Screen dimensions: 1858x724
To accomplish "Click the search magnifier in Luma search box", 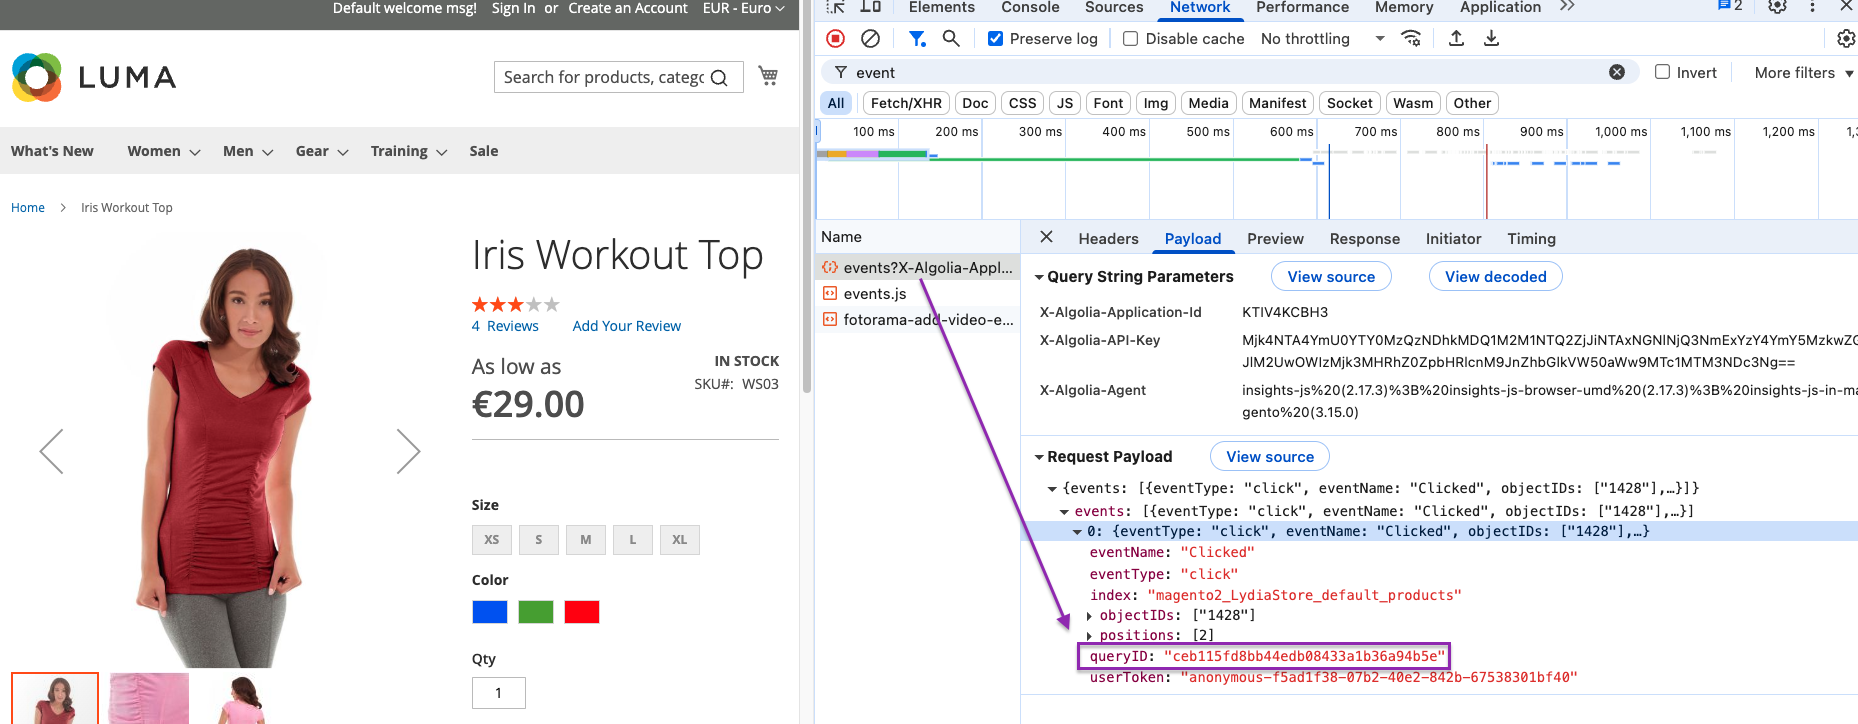I will 719,78.
